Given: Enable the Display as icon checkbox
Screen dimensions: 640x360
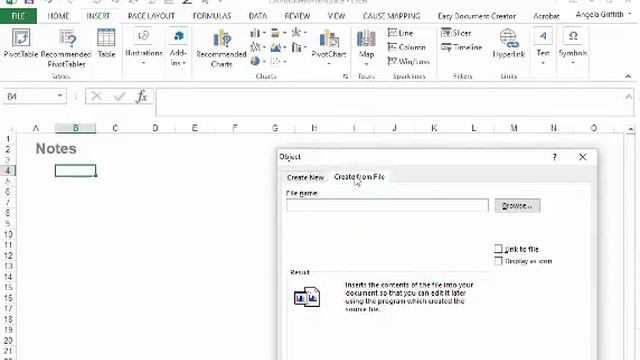Looking at the screenshot, I should [x=498, y=261].
